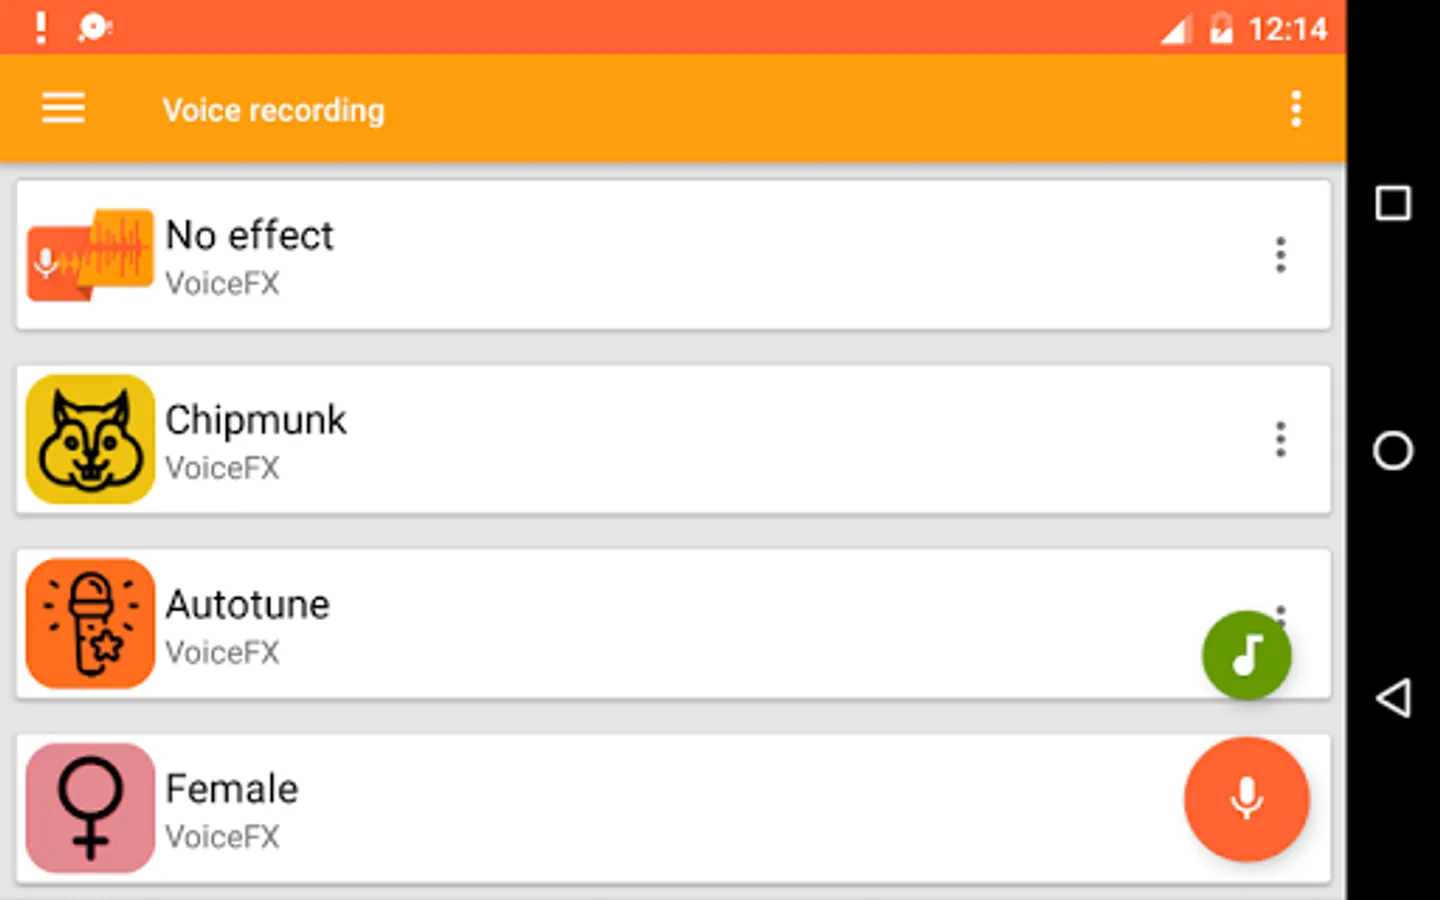Tap the Voice recording title
1440x900 pixels.
click(273, 110)
